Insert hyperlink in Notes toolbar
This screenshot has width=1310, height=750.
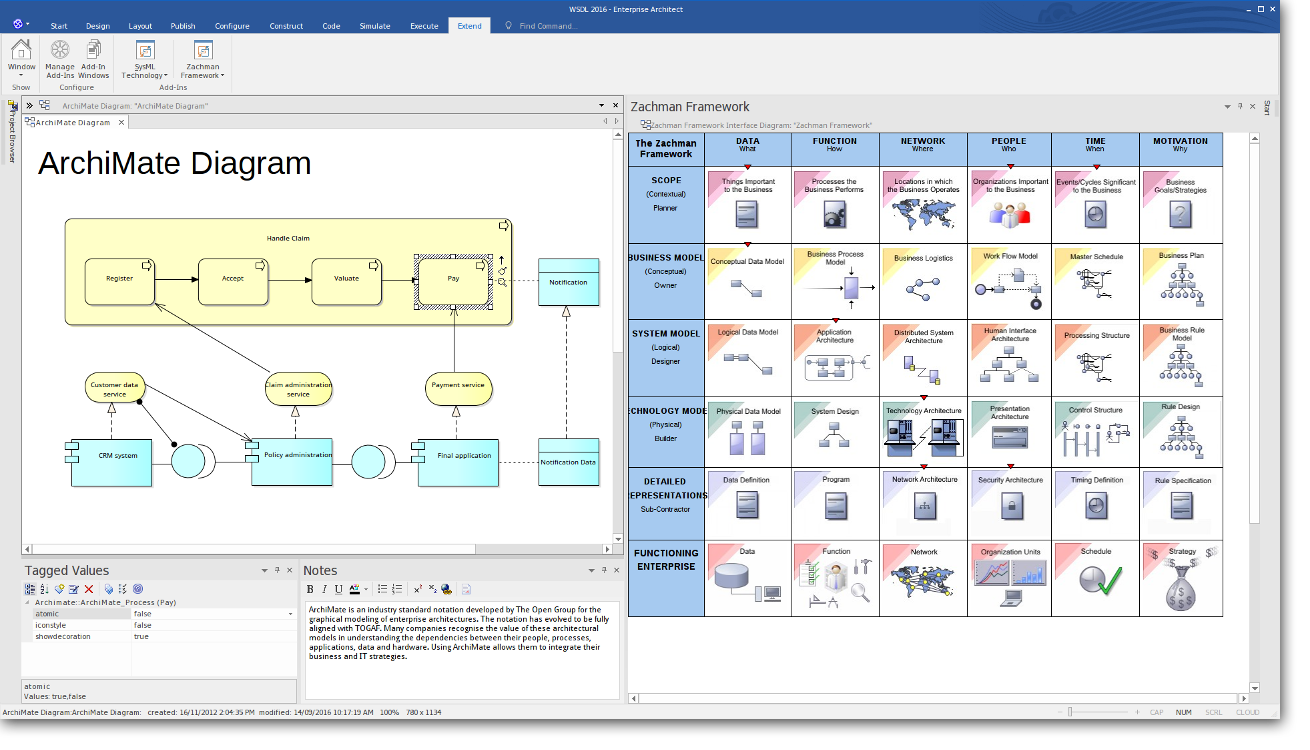446,590
